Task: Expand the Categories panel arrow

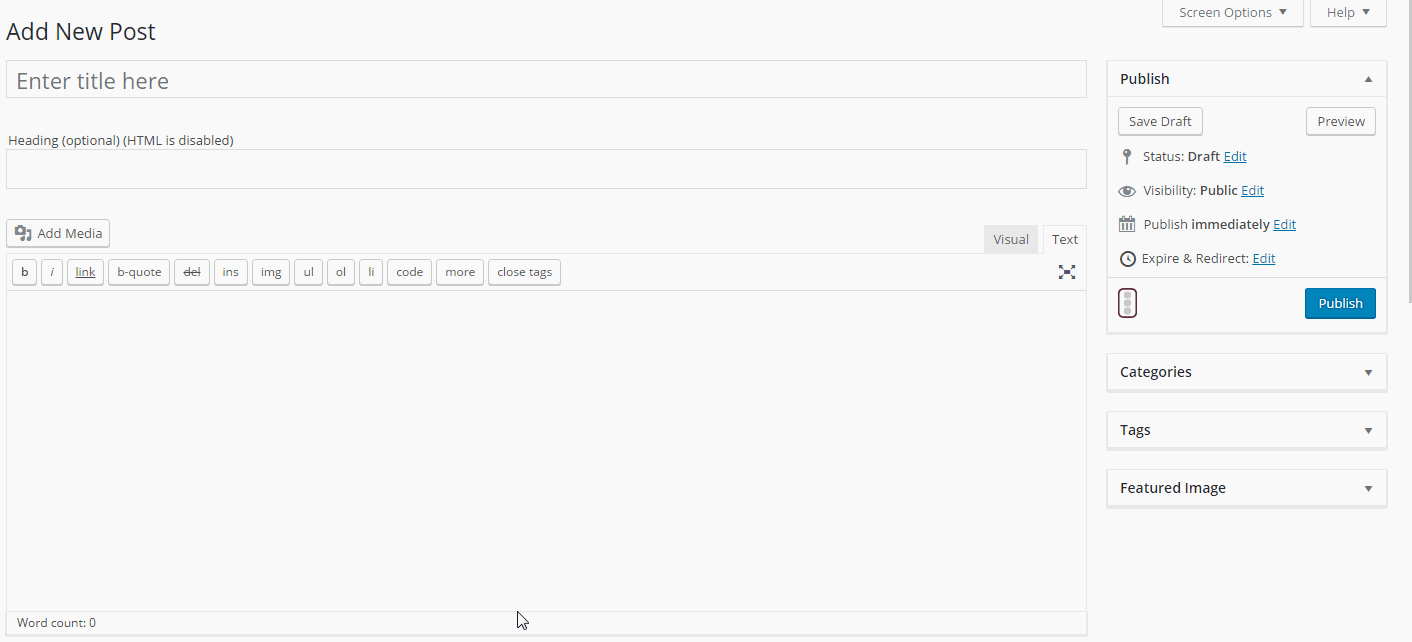Action: pyautogui.click(x=1368, y=372)
